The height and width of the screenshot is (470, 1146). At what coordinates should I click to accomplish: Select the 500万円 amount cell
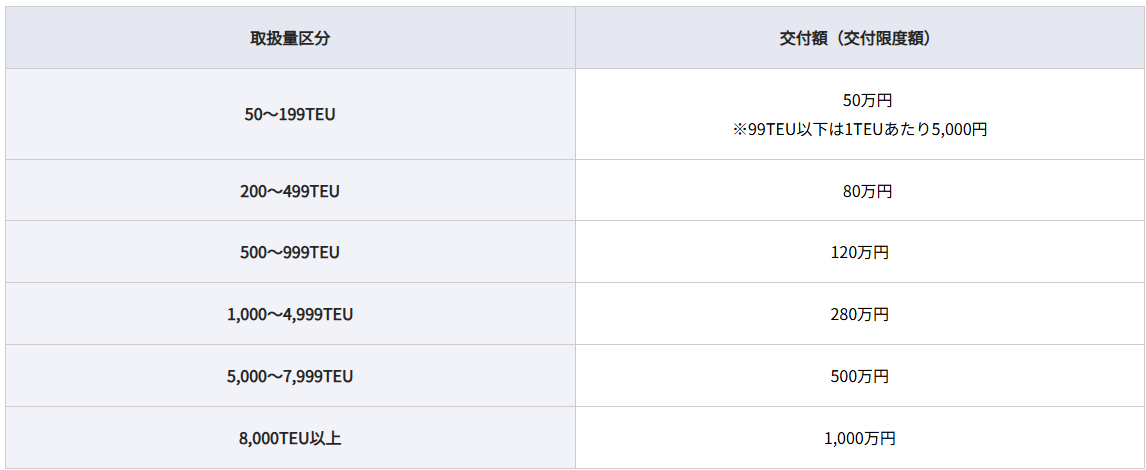[x=860, y=377]
